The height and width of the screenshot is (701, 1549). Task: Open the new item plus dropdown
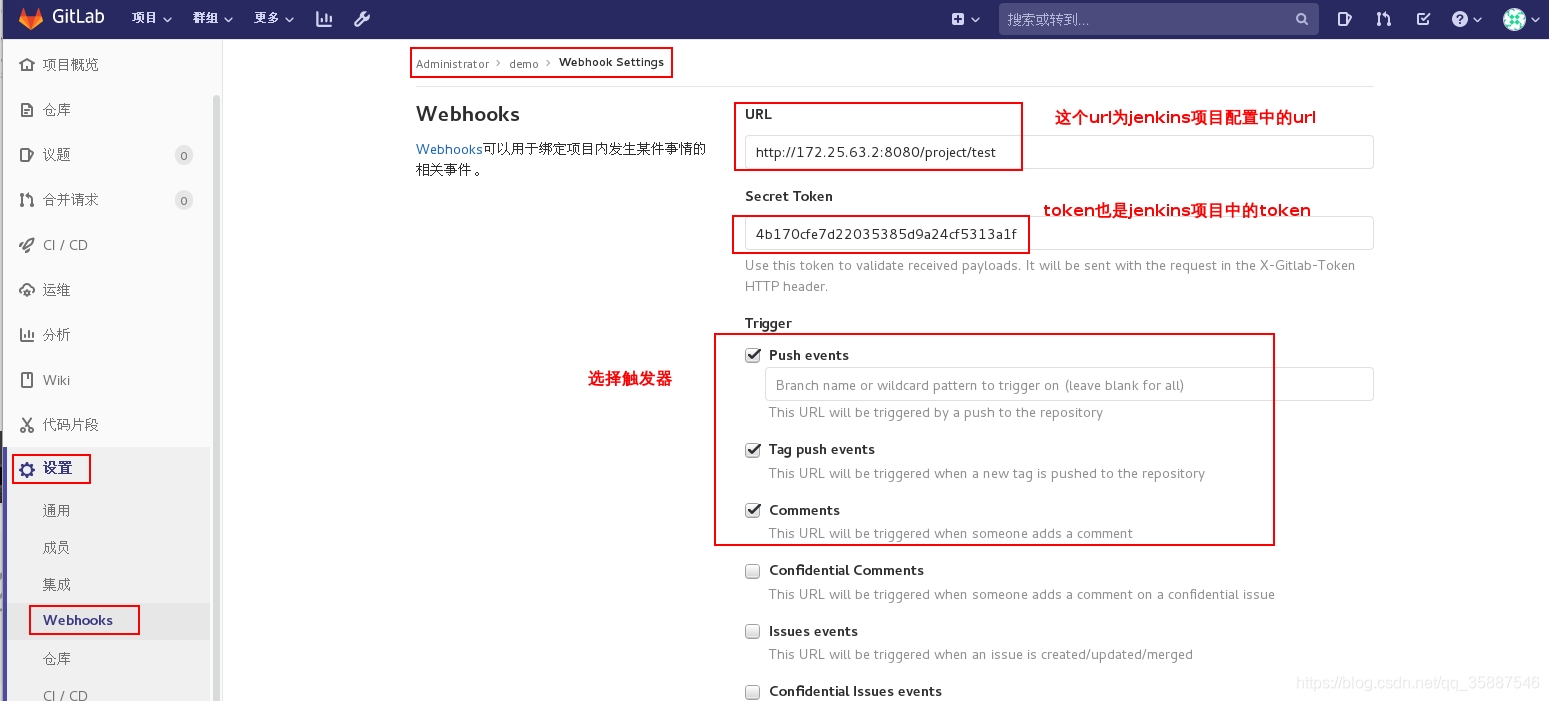point(966,18)
